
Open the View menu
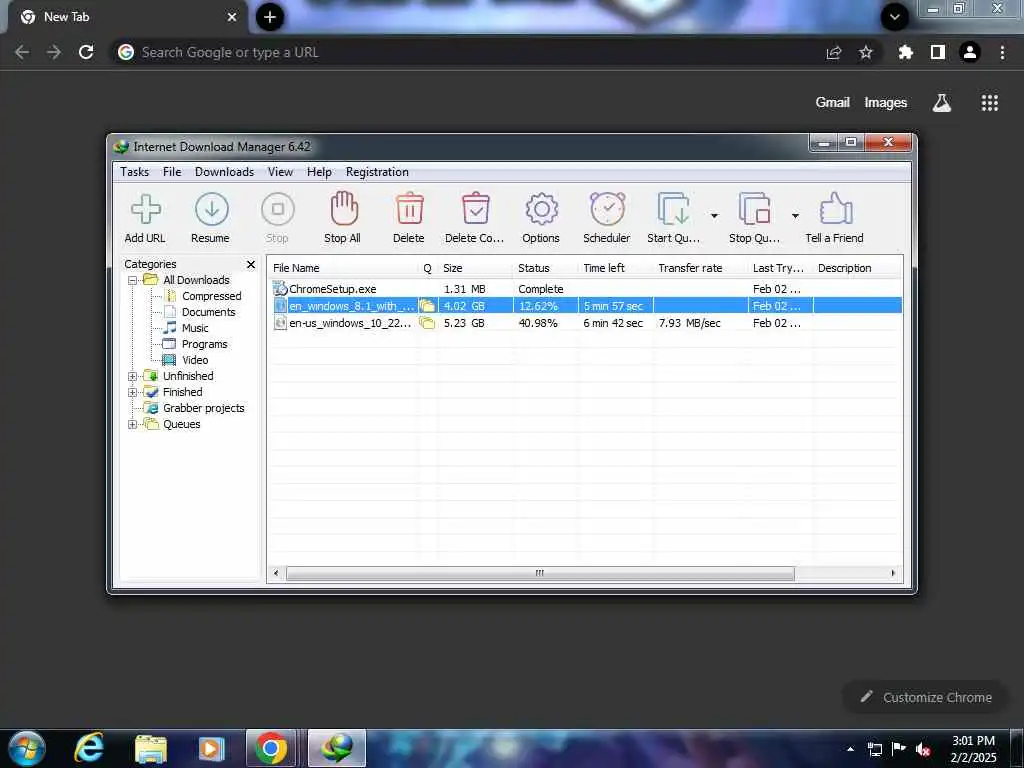tap(280, 172)
